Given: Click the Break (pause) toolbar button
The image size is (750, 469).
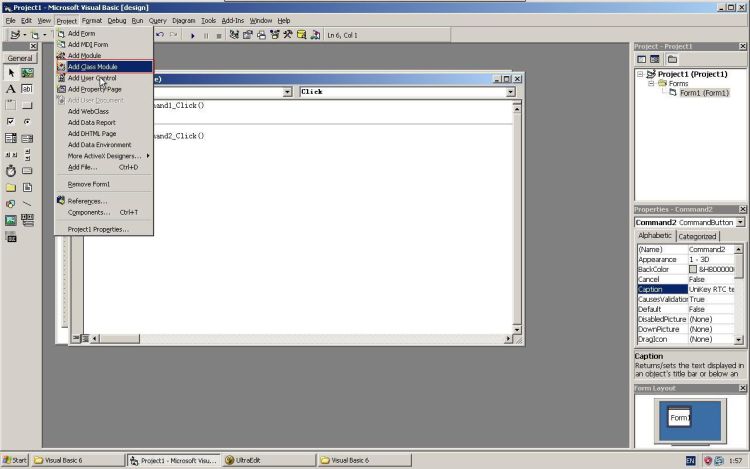Looking at the screenshot, I should click(x=206, y=35).
